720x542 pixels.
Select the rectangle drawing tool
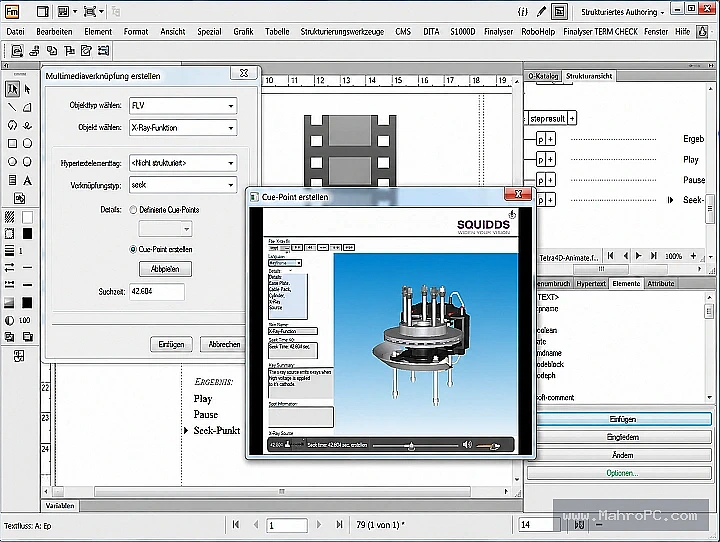(x=12, y=143)
